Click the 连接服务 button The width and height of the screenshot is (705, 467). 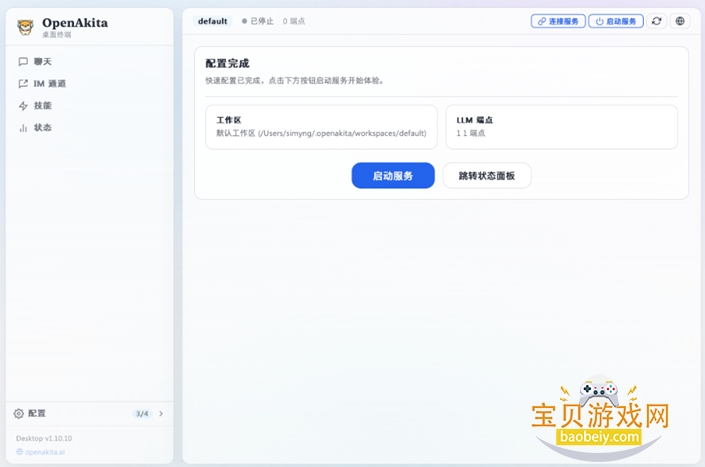point(558,21)
